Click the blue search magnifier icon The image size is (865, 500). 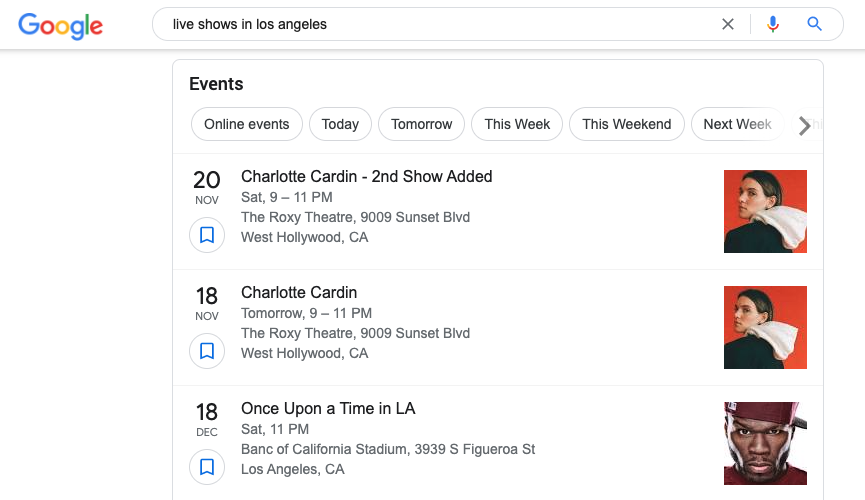pos(815,24)
